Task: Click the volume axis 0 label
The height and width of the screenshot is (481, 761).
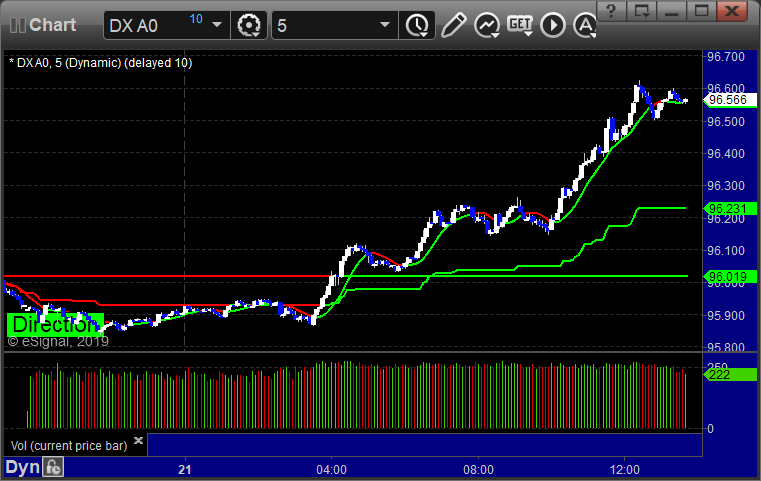Action: 711,429
